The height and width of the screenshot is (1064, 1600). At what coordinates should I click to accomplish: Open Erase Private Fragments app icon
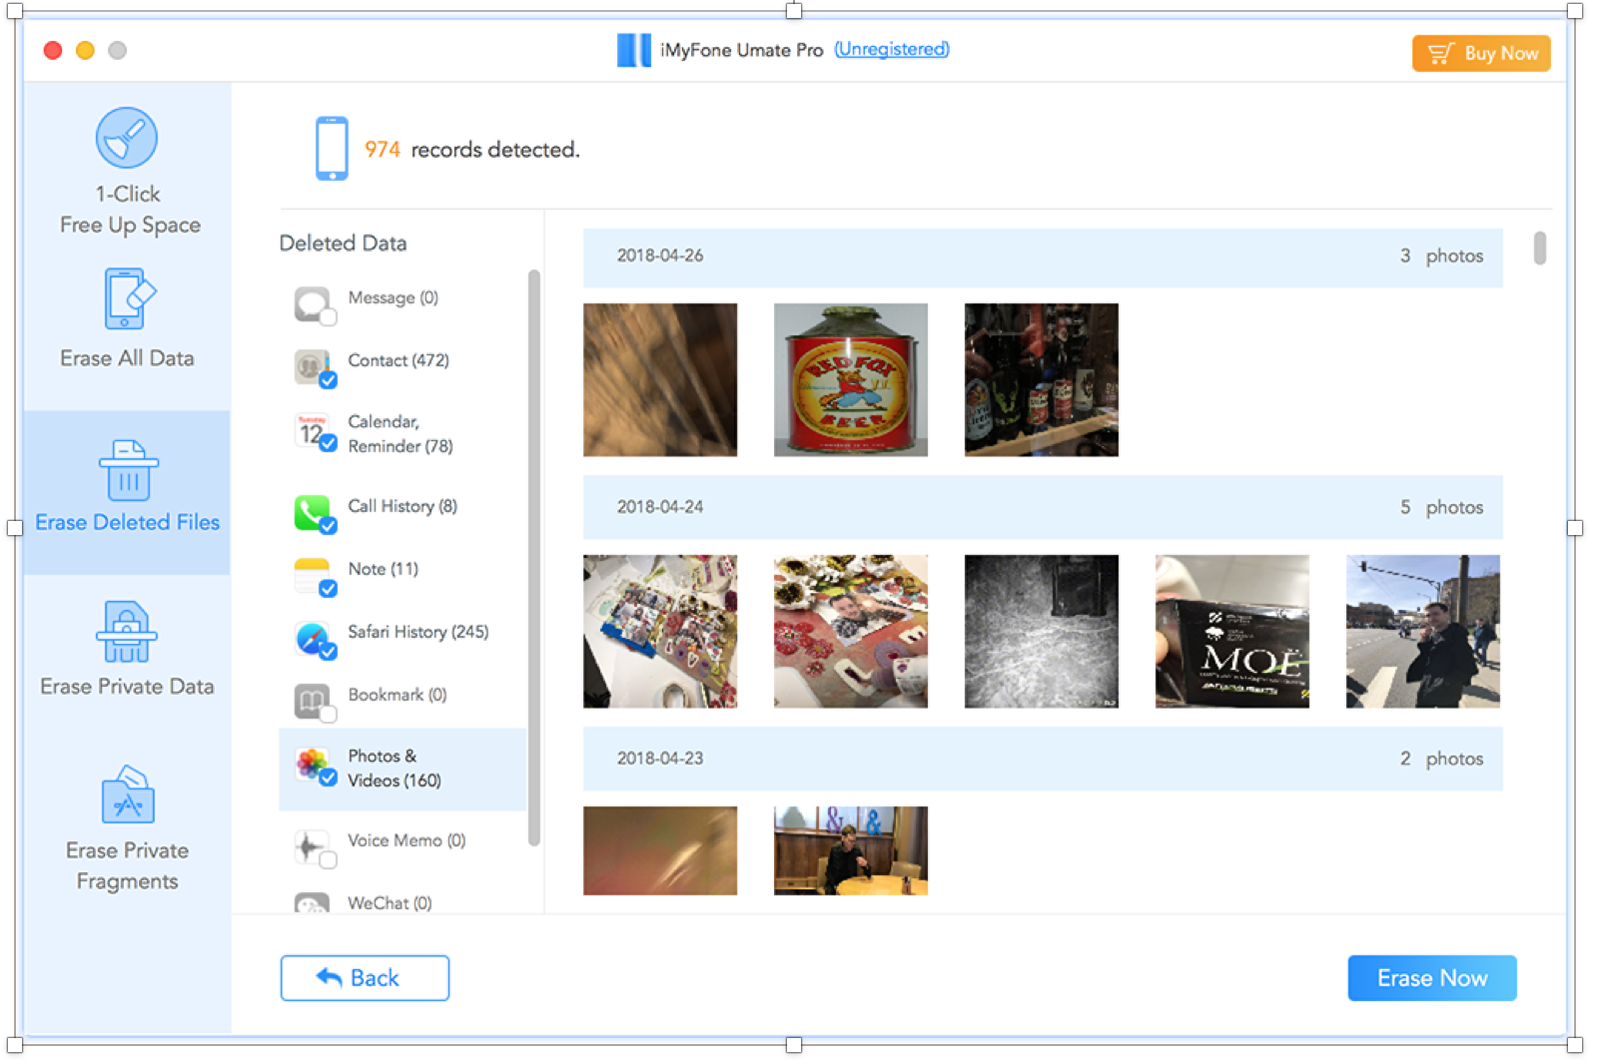[x=127, y=795]
